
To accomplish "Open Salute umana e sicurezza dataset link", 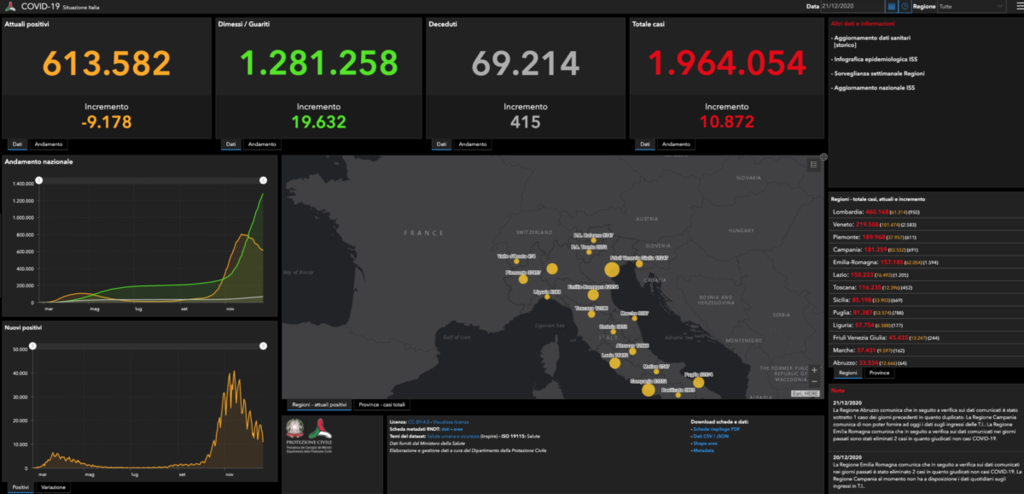I will 455,436.
